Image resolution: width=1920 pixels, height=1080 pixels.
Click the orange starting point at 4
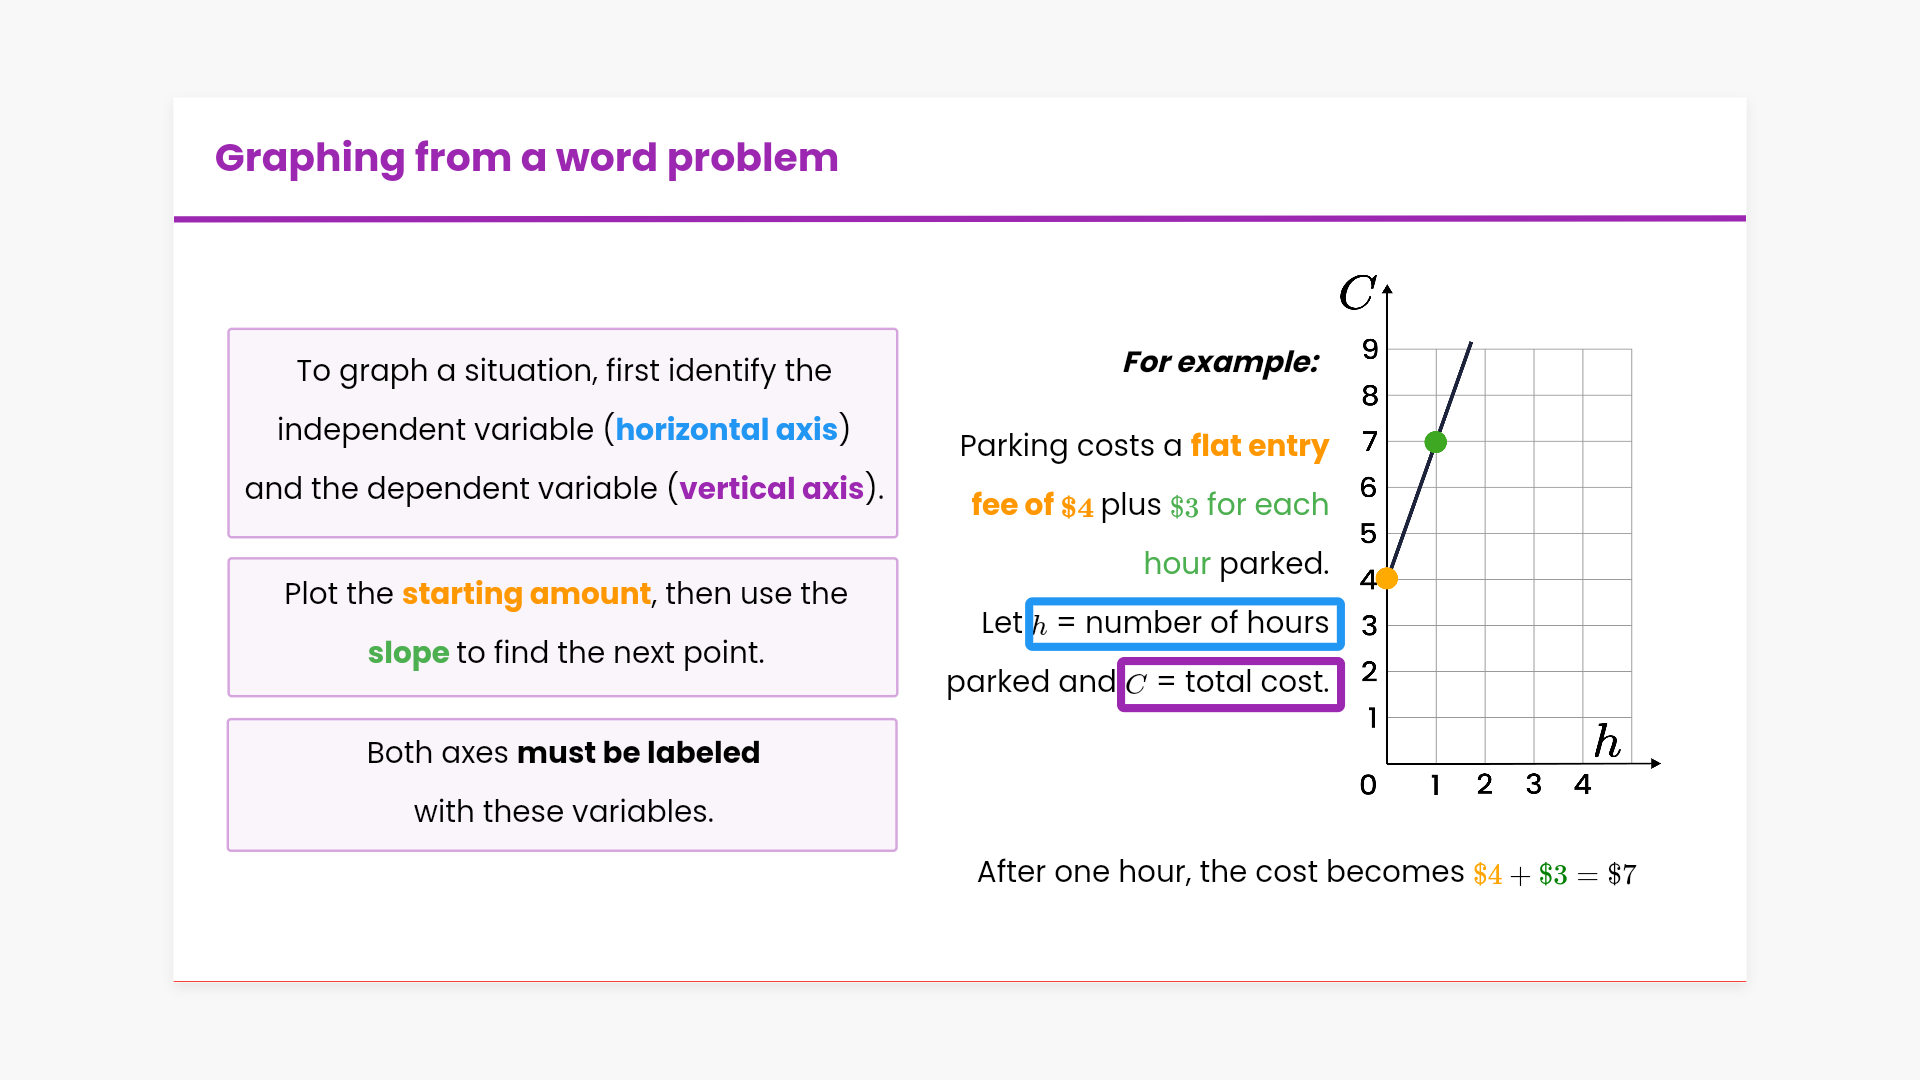[1387, 578]
